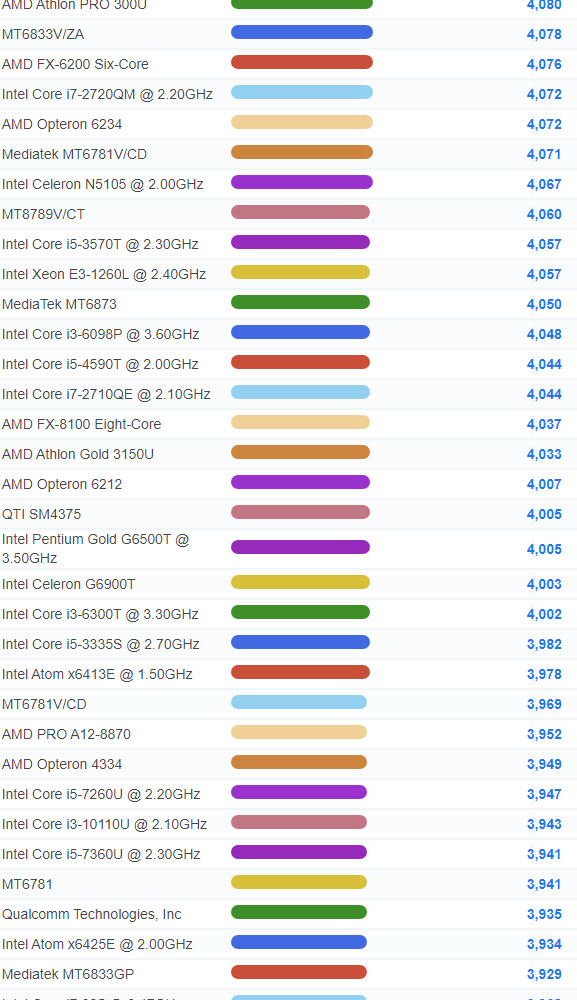
Task: Select Mediatek MT6833GP link
Action: click(x=68, y=974)
